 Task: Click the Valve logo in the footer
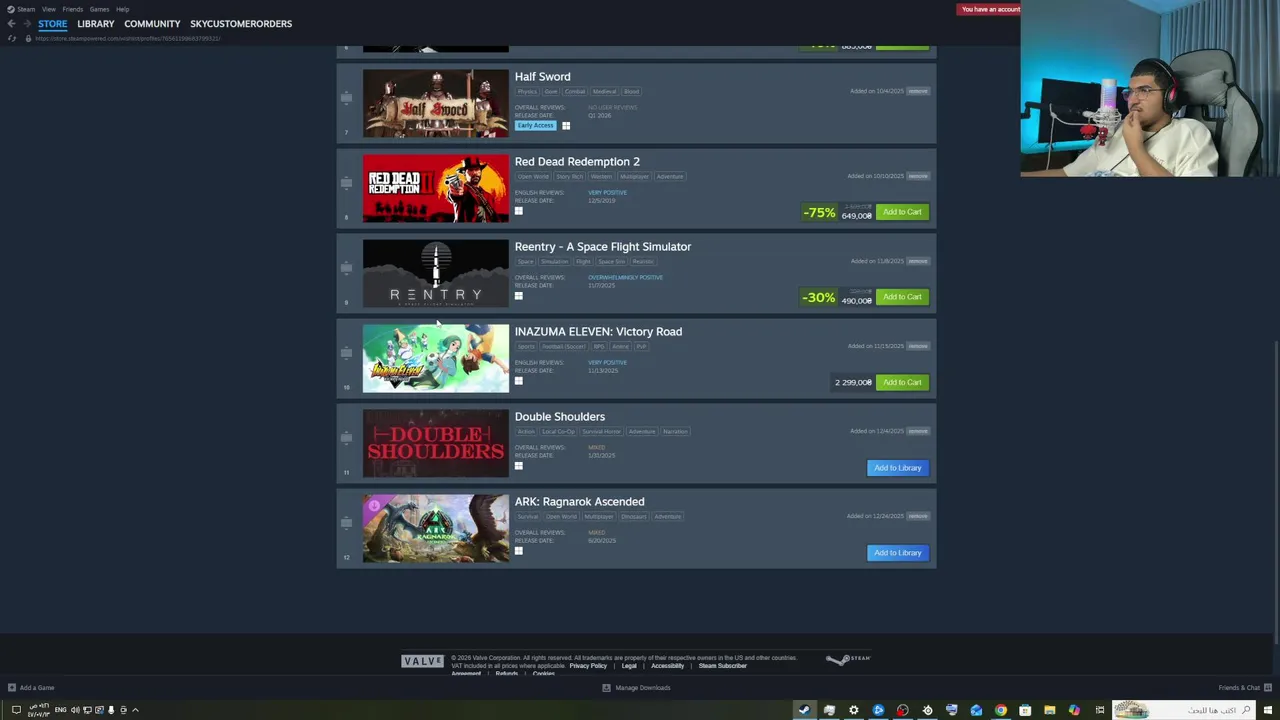pyautogui.click(x=422, y=661)
